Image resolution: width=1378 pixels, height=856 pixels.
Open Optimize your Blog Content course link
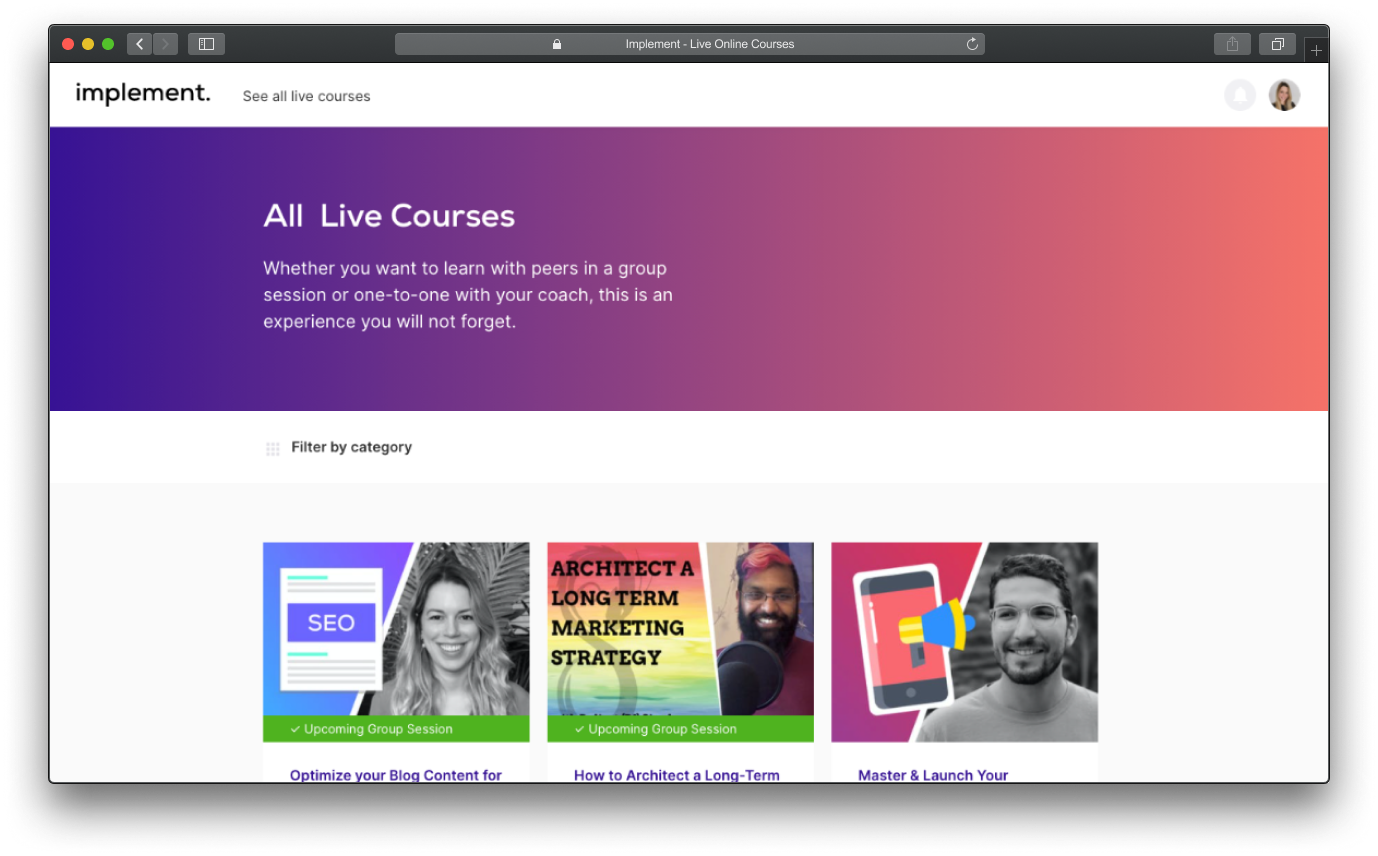[x=396, y=774]
